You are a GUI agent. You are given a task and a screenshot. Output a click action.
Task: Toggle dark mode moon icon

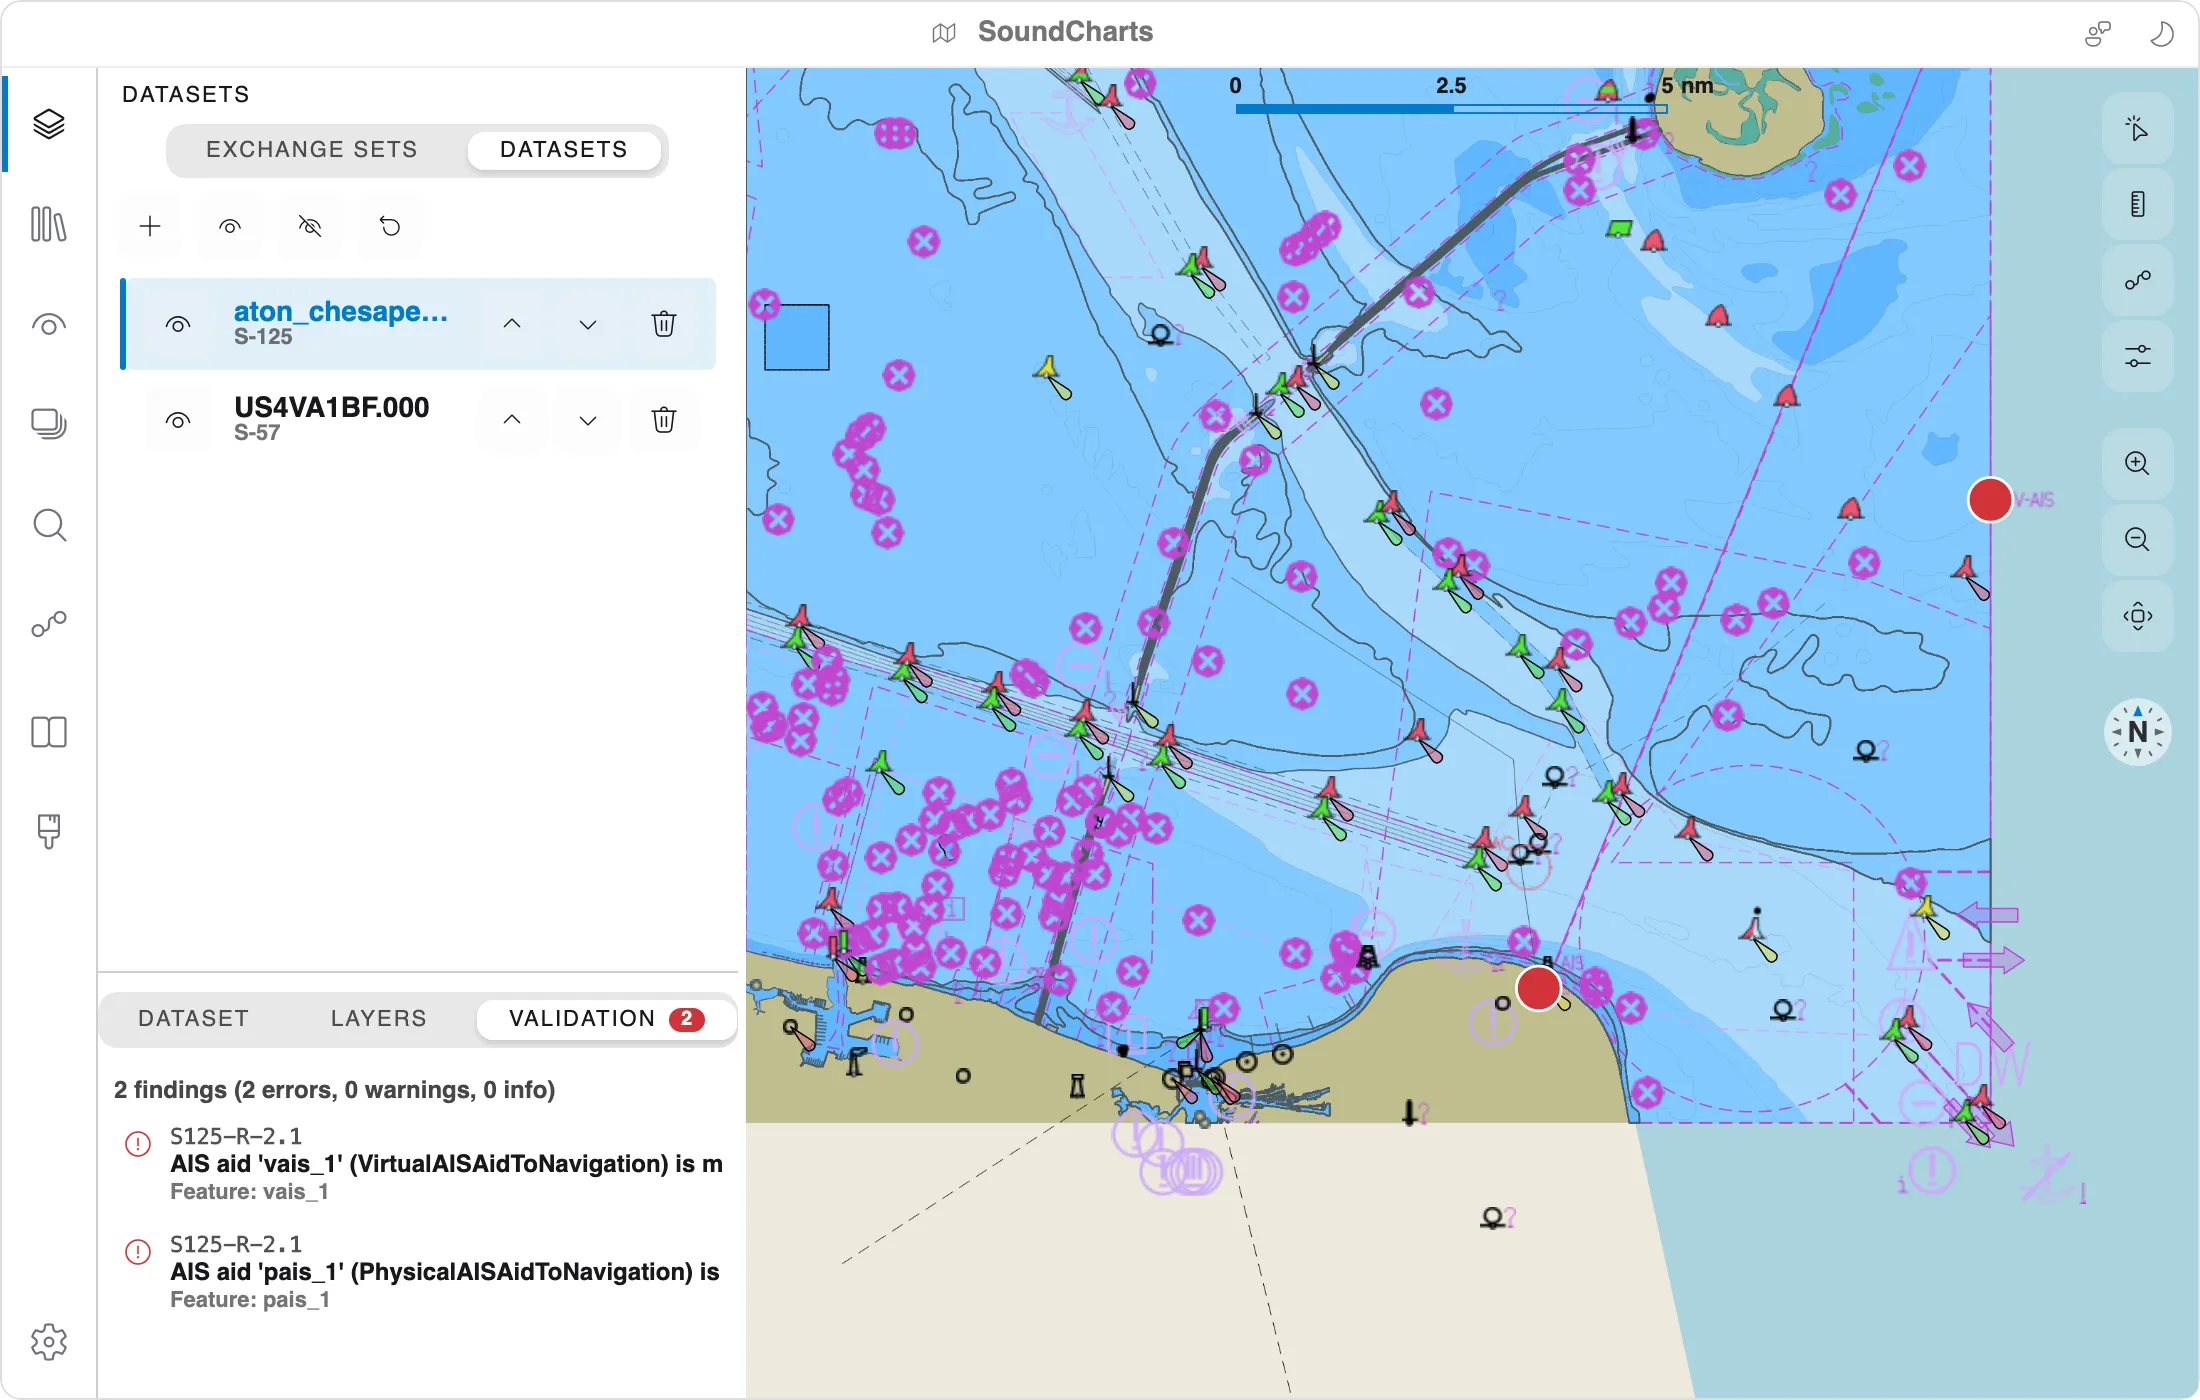tap(2161, 33)
